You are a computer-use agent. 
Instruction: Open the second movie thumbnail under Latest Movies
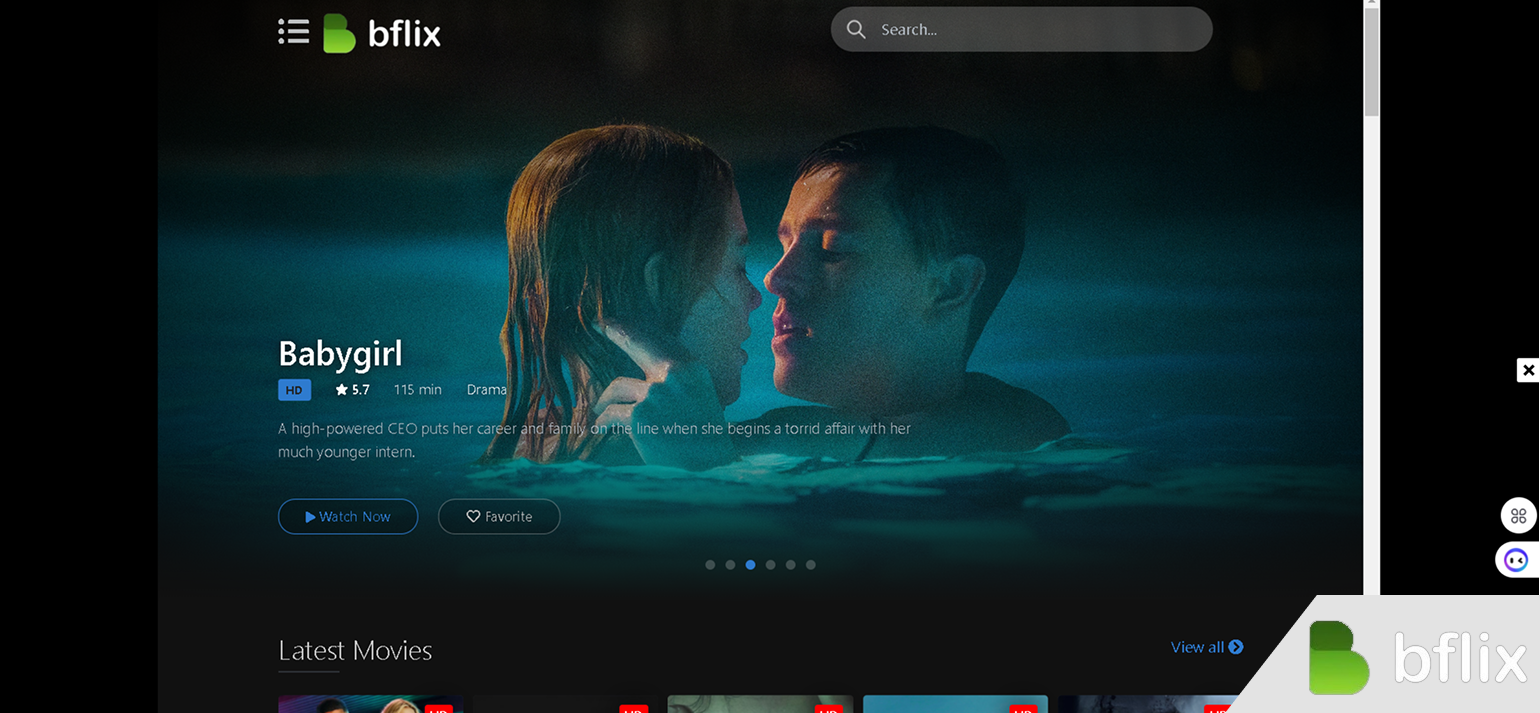(x=565, y=705)
